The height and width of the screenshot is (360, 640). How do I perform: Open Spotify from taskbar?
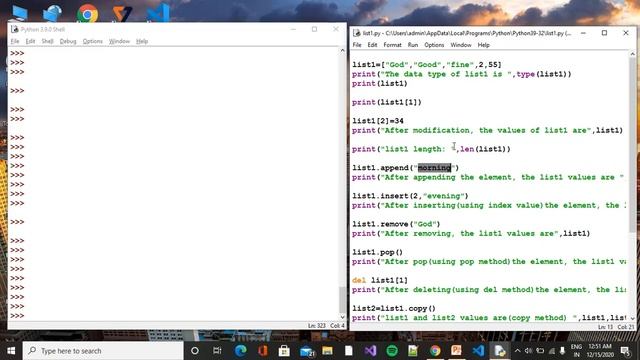[x=392, y=351]
